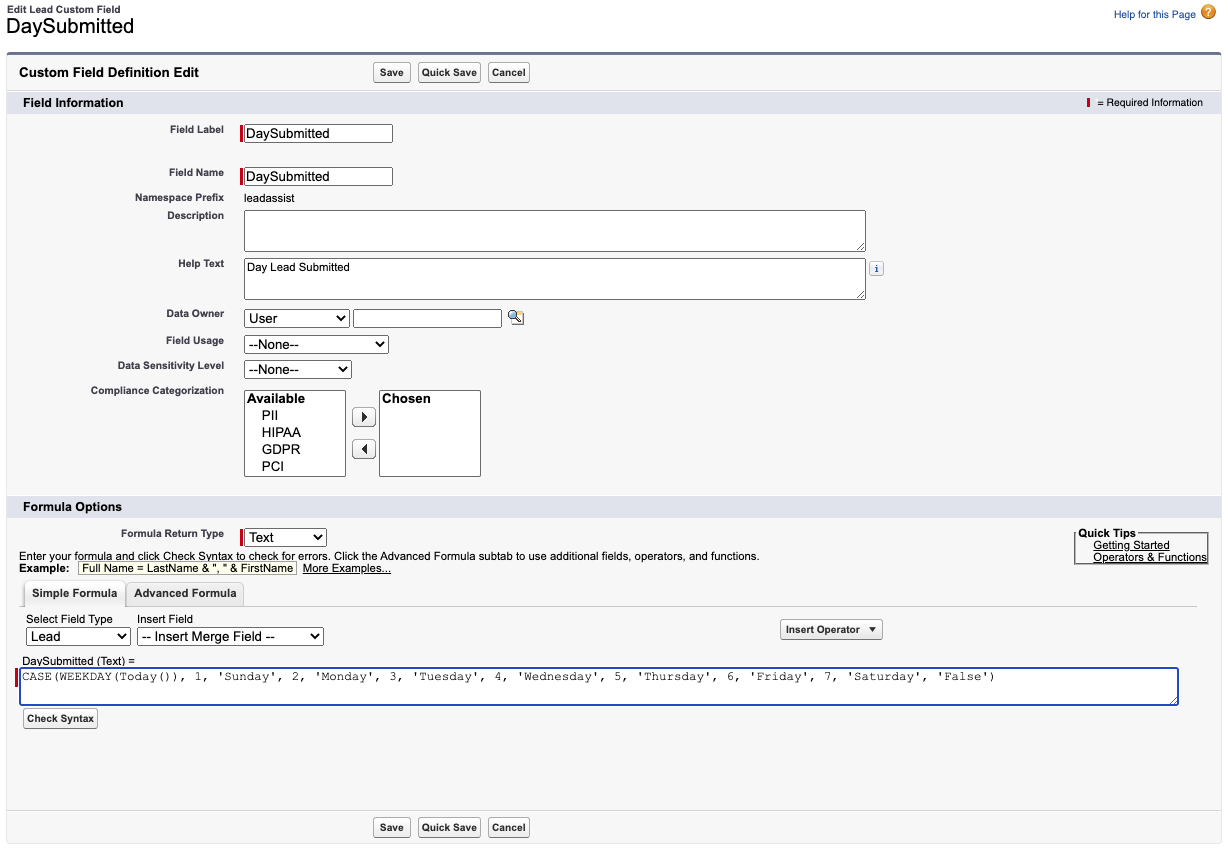Screen dimensions: 1228x853
Task: Click inside the Chosen compliance list box
Action: coord(430,433)
